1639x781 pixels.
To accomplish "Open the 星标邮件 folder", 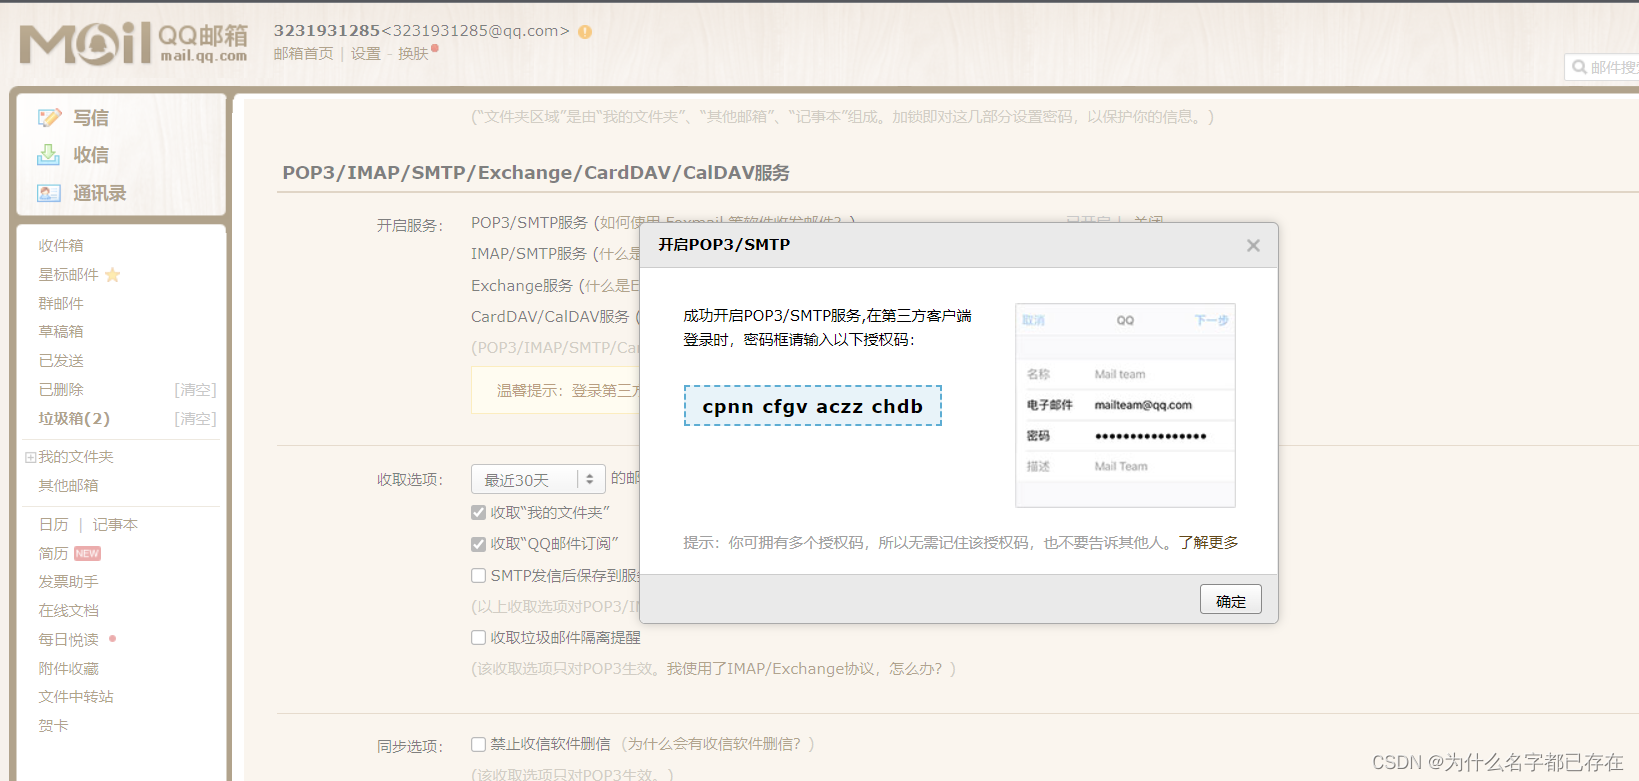I will click(68, 274).
